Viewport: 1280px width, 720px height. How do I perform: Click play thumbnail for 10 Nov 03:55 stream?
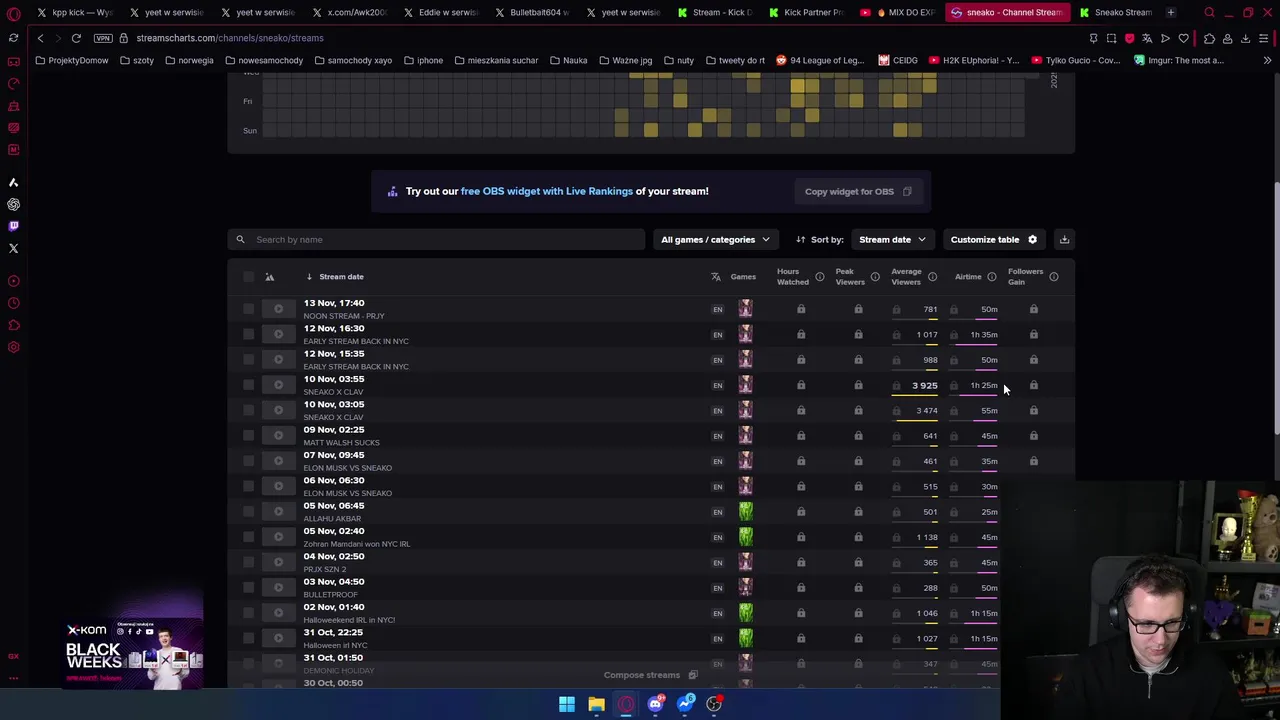pos(279,385)
